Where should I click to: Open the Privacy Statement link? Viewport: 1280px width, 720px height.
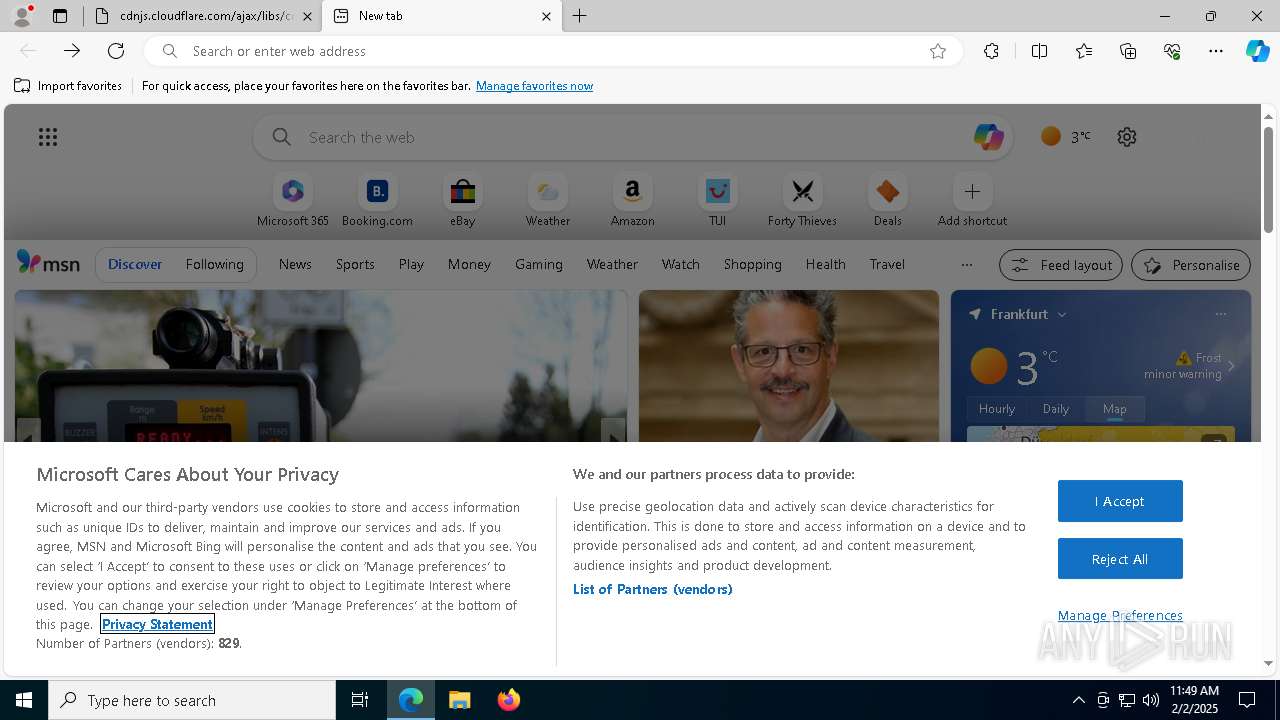point(157,624)
